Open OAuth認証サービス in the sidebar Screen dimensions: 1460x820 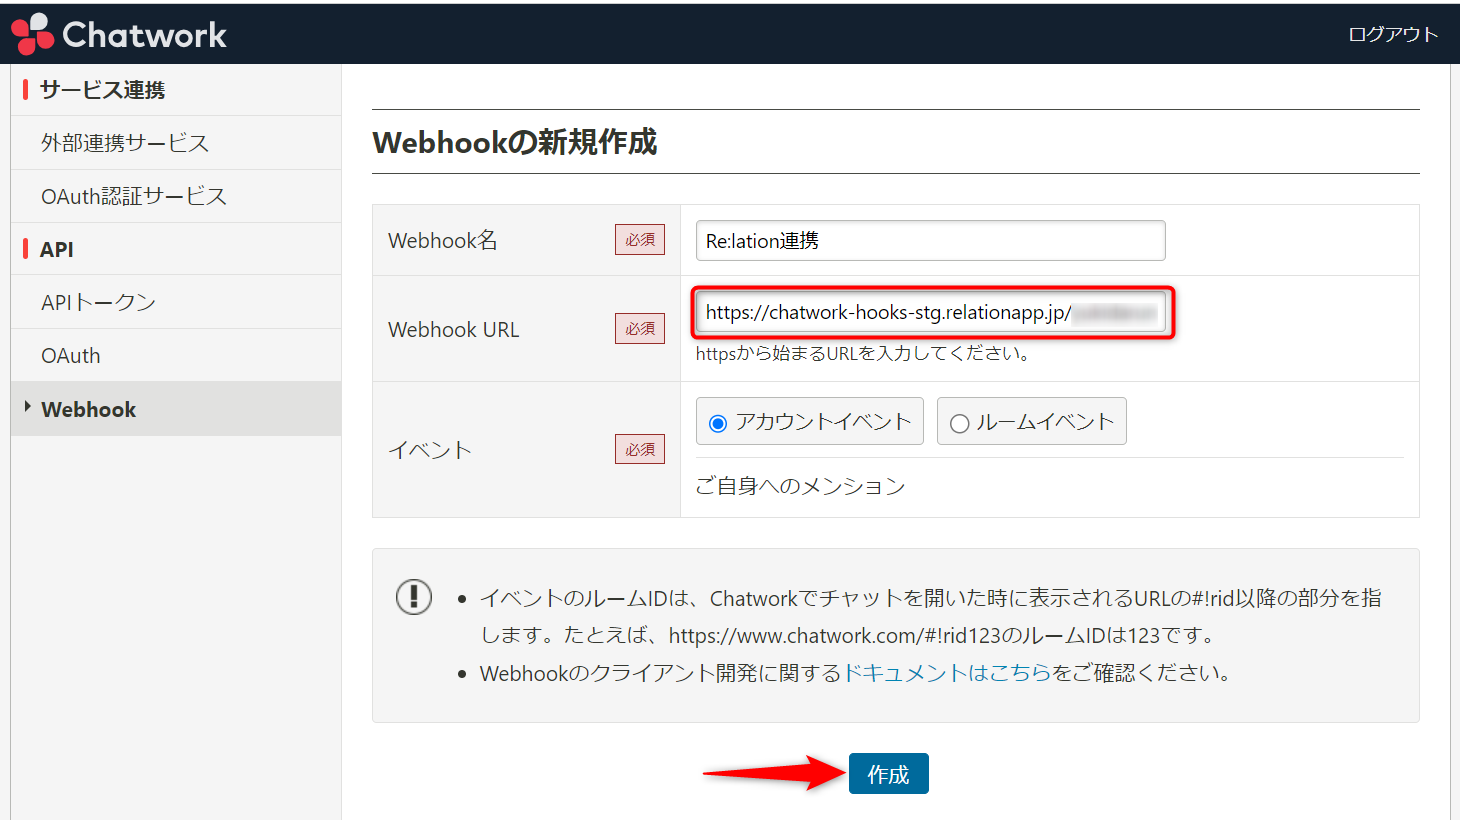click(x=176, y=196)
